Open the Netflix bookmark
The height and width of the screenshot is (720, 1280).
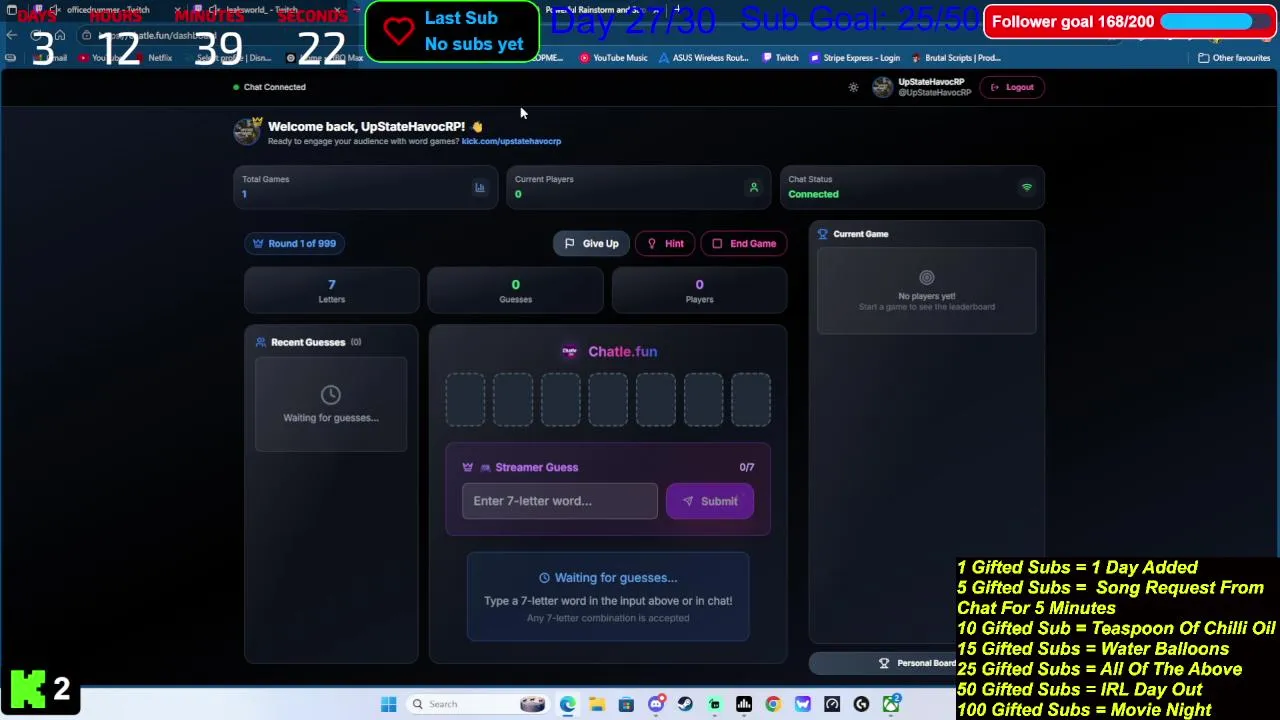(153, 58)
